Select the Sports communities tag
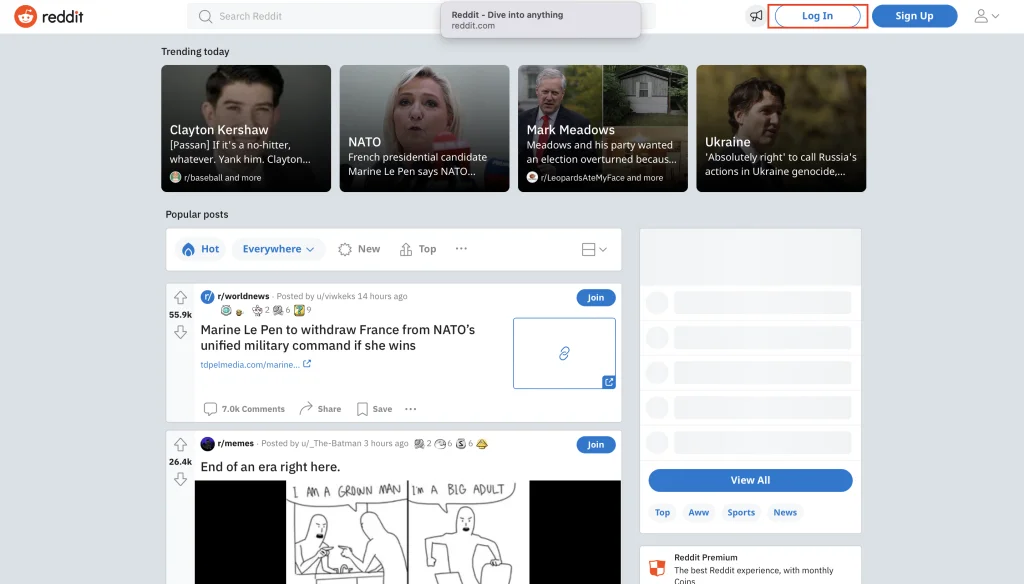Viewport: 1024px width, 584px height. (741, 512)
